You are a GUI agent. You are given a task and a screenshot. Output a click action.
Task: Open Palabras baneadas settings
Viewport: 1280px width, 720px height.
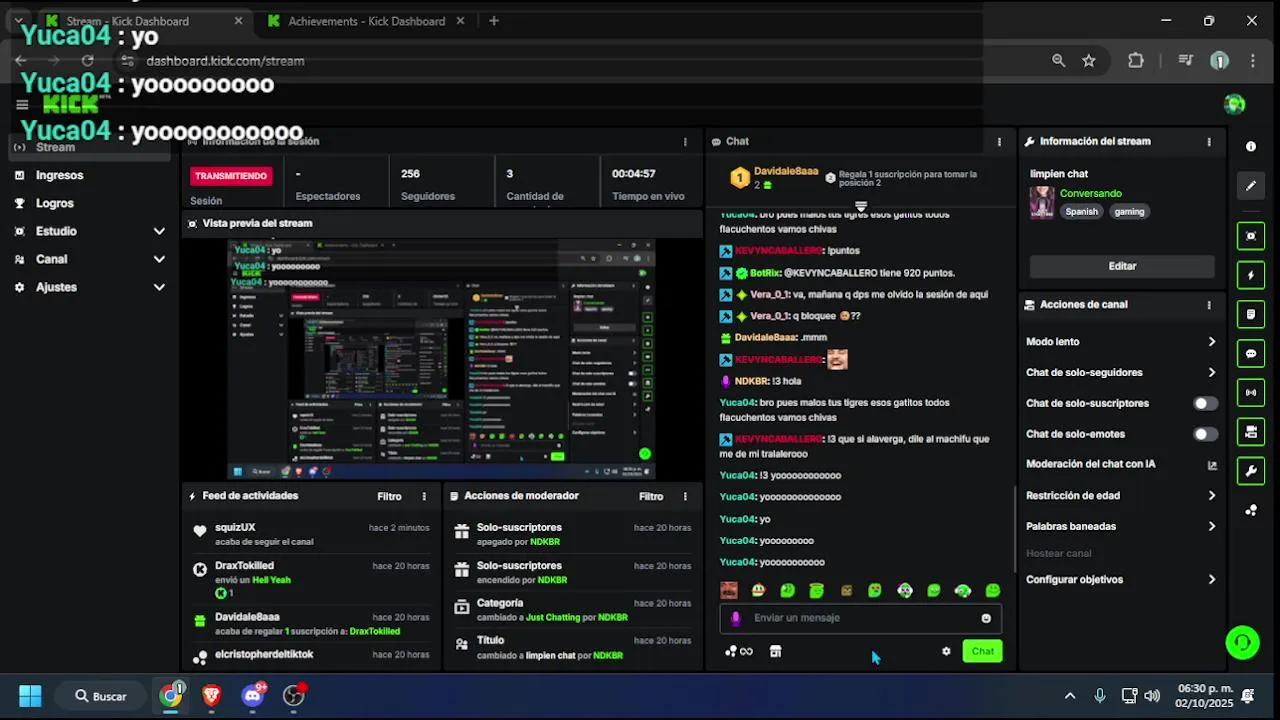point(1121,527)
